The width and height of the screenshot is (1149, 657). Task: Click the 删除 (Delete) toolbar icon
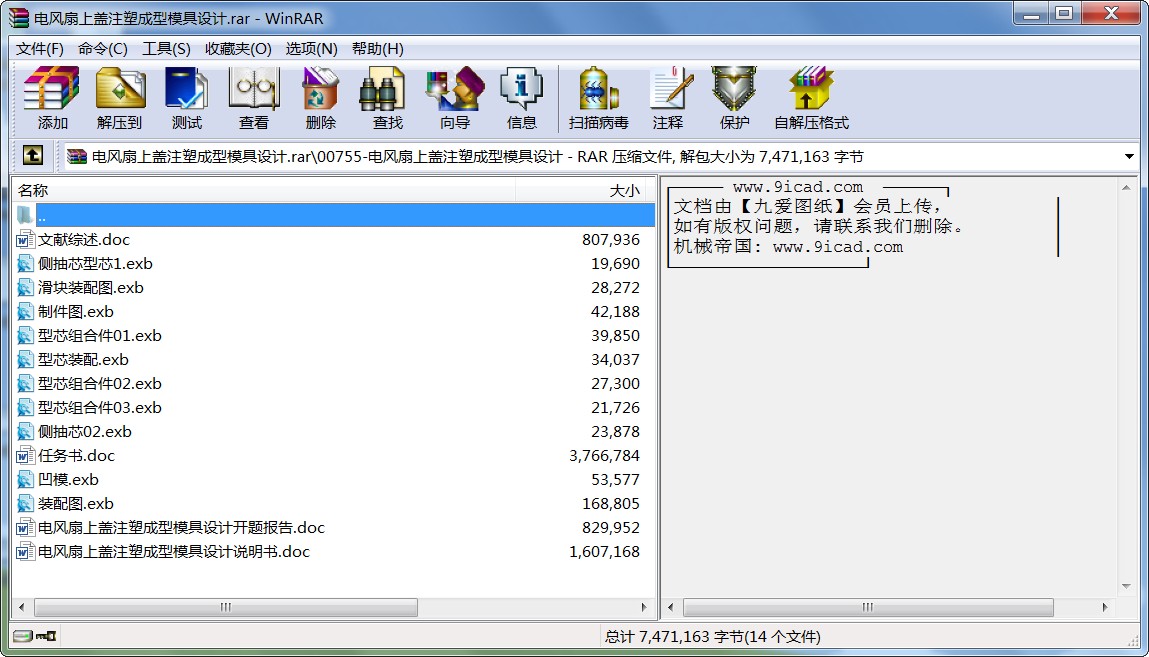(320, 98)
